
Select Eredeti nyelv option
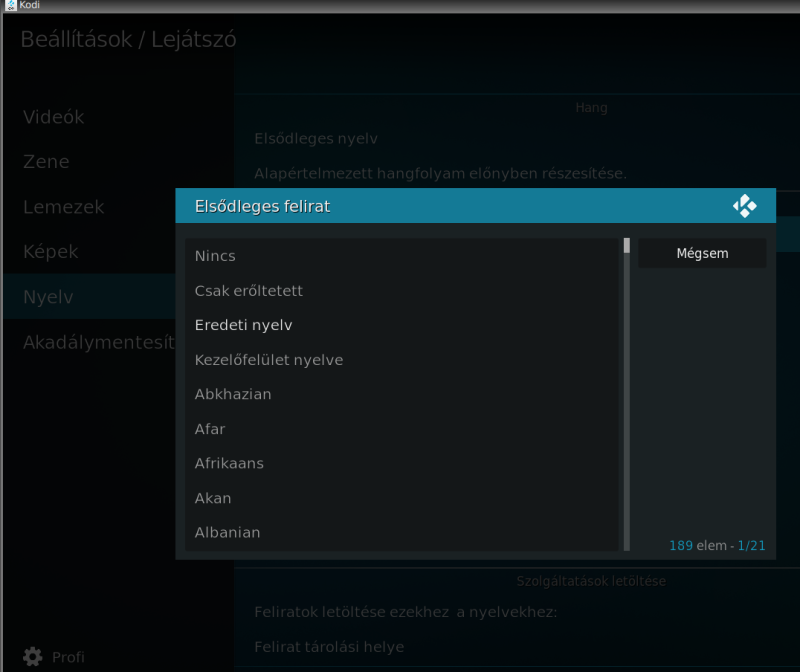pos(402,325)
